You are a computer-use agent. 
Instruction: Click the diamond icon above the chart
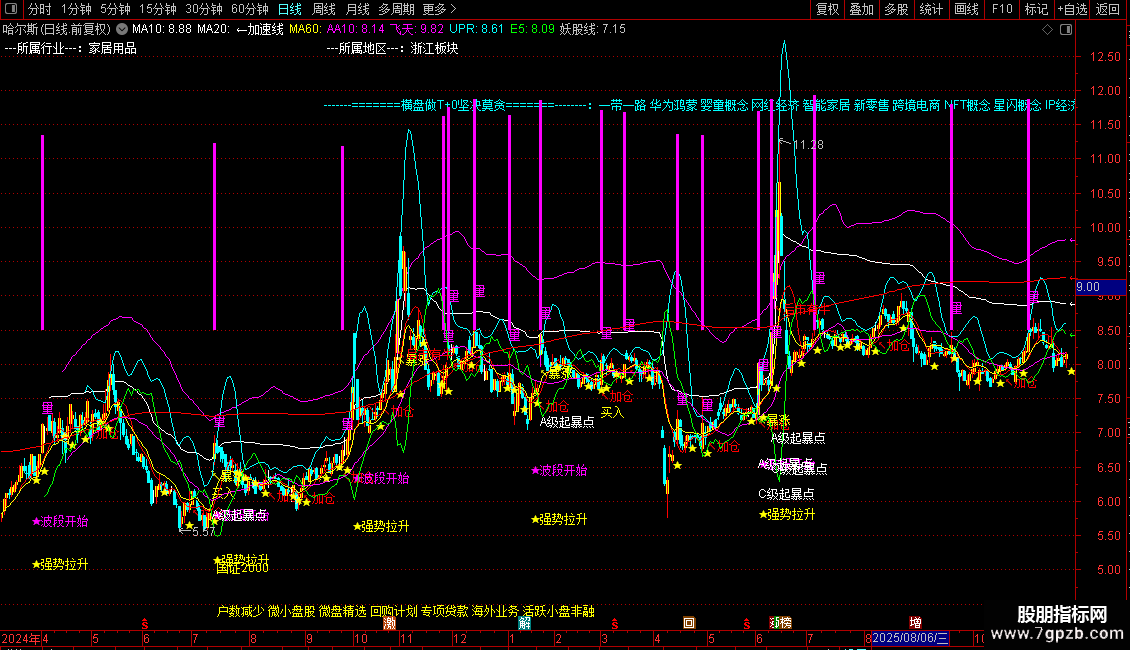point(1048,30)
